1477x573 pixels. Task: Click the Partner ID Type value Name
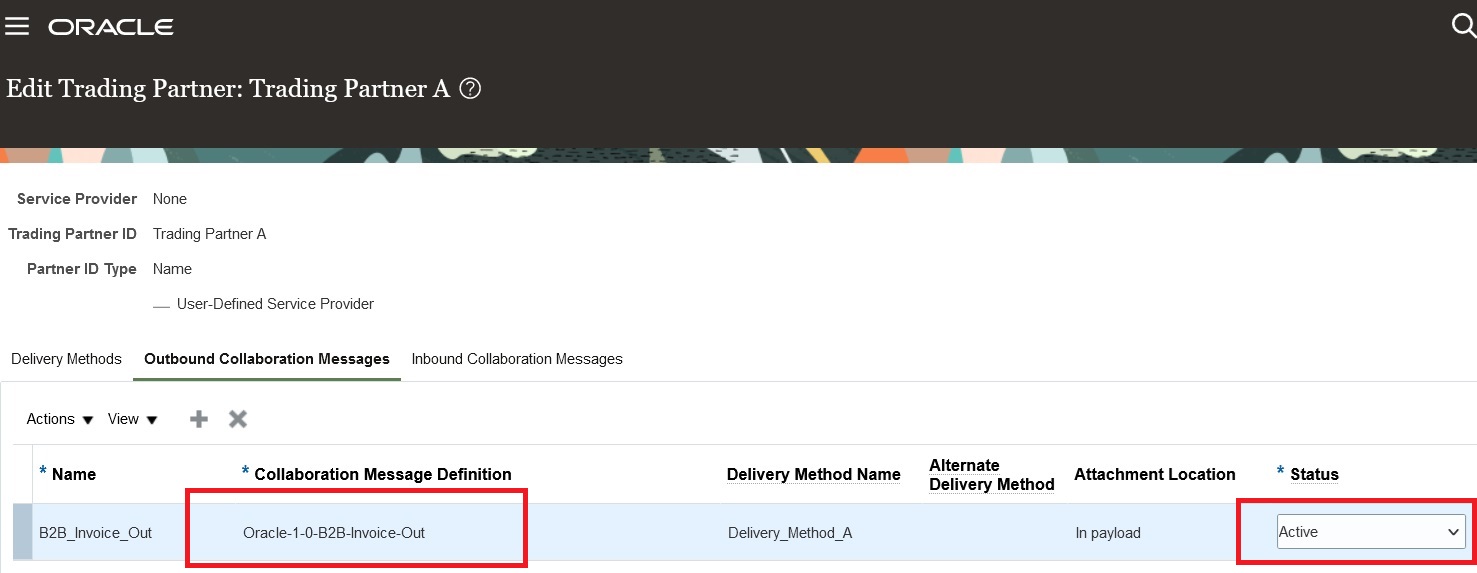(172, 269)
